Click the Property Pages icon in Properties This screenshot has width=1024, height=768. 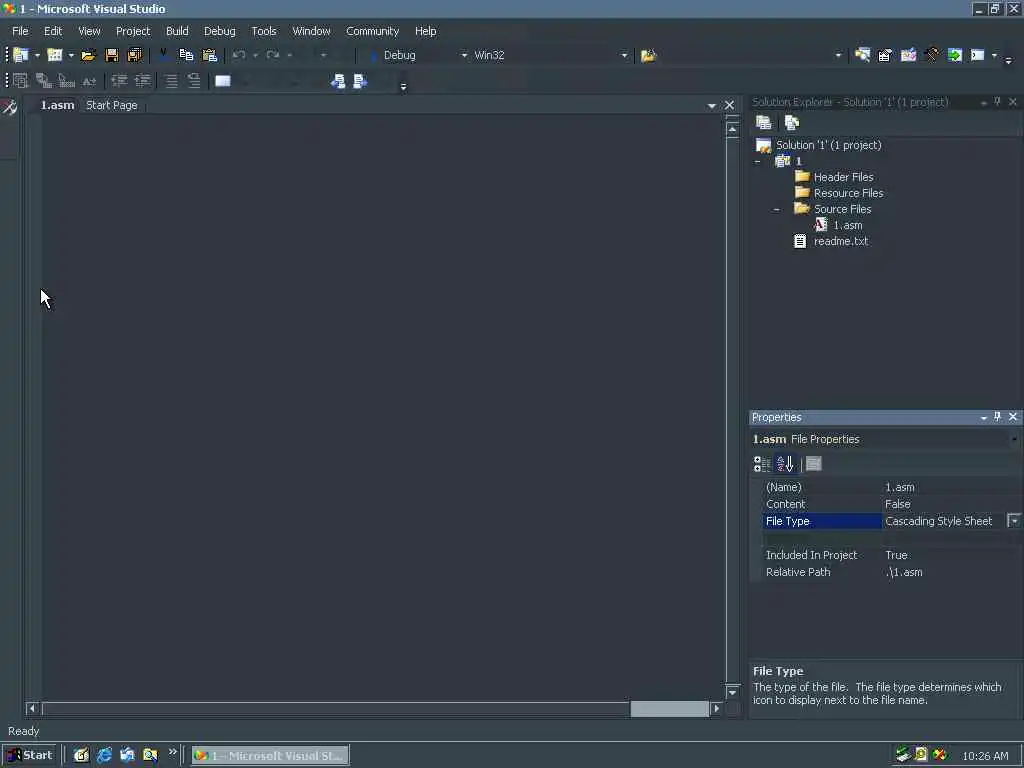(x=814, y=464)
